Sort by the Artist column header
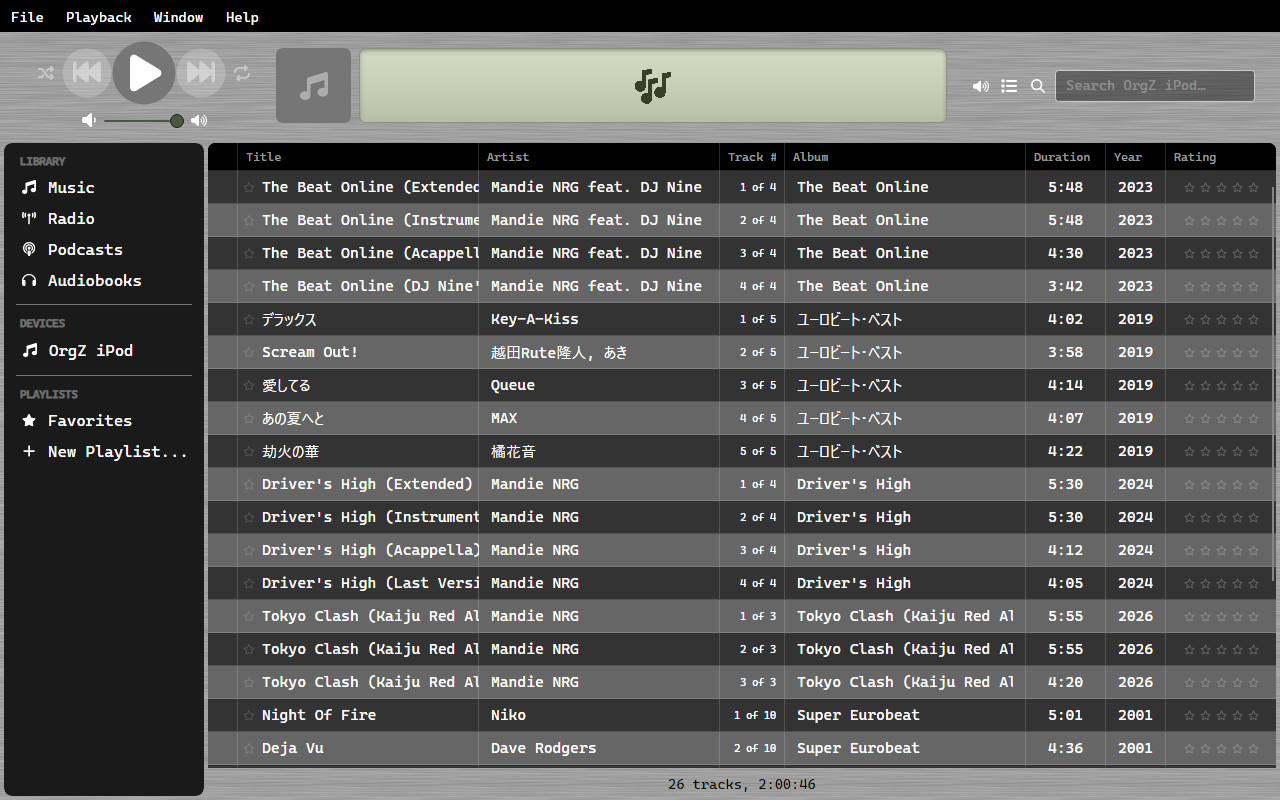This screenshot has height=800, width=1280. tap(599, 157)
